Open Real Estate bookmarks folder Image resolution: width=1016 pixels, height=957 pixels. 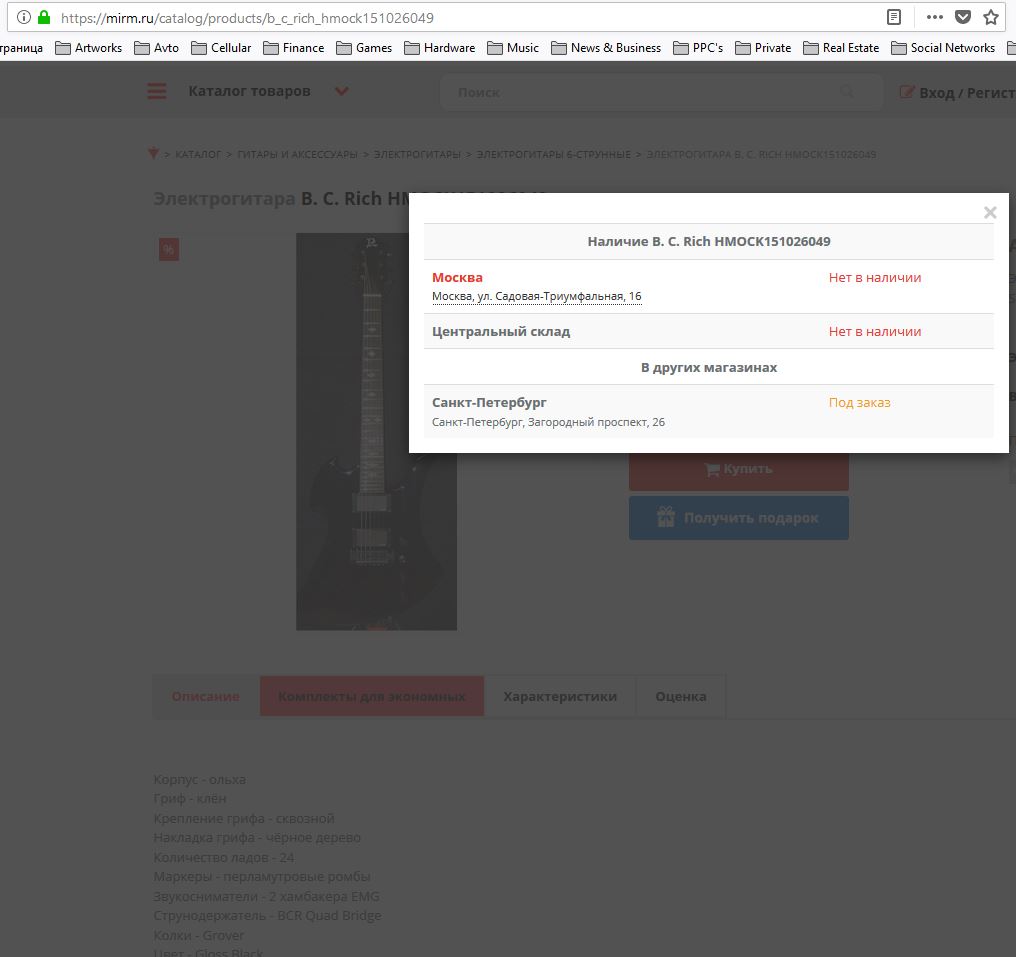click(x=841, y=48)
